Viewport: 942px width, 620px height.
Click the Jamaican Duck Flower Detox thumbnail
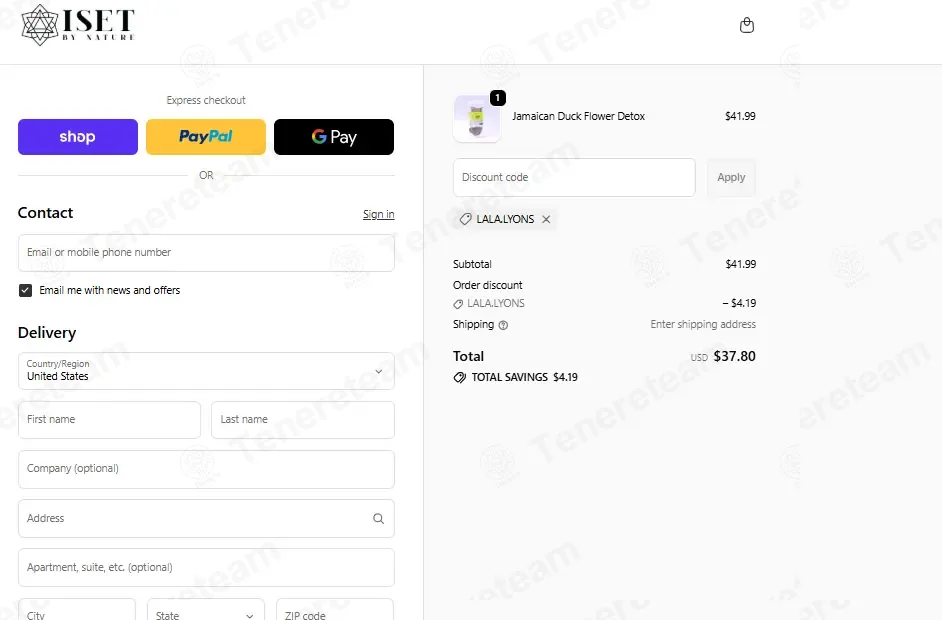[x=476, y=118]
